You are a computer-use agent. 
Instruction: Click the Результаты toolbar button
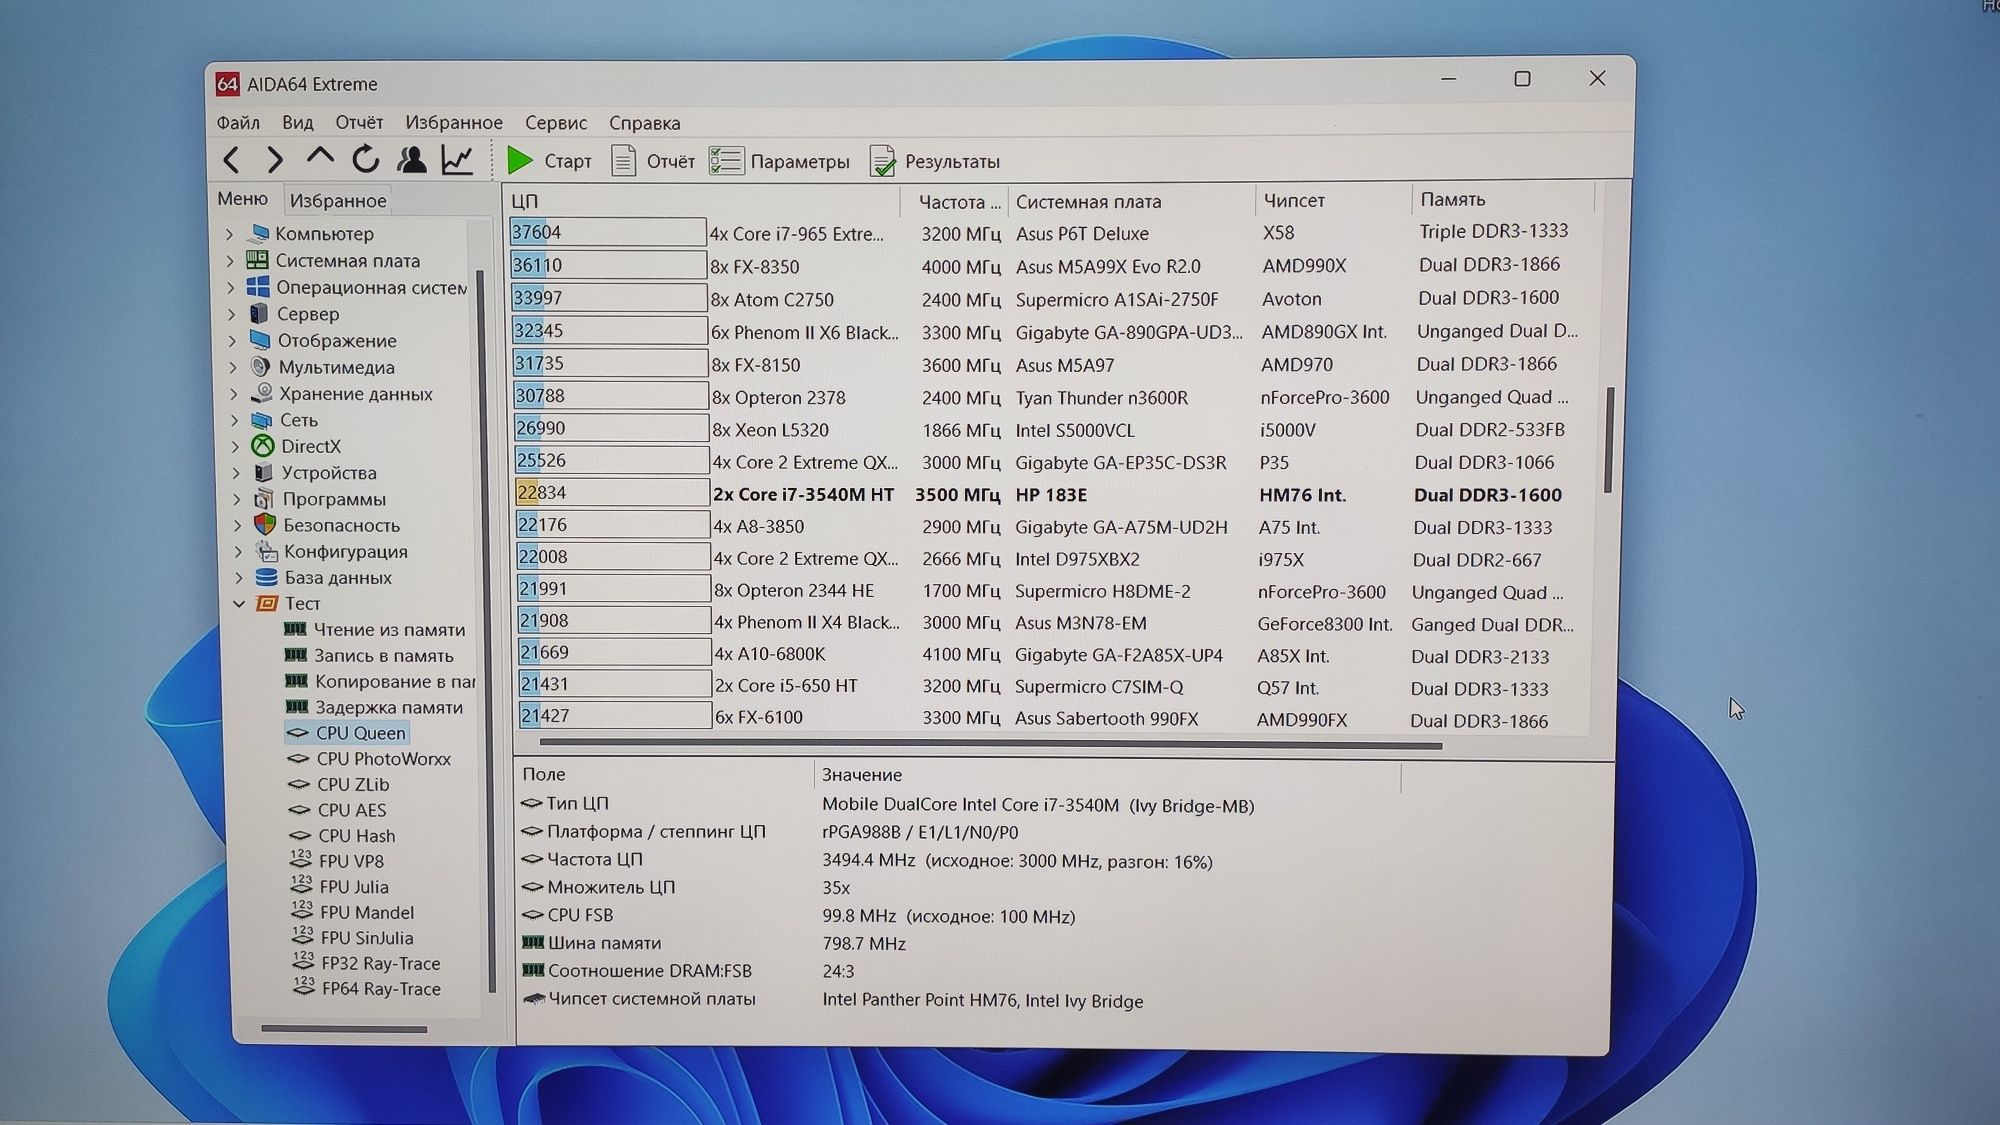click(x=935, y=161)
